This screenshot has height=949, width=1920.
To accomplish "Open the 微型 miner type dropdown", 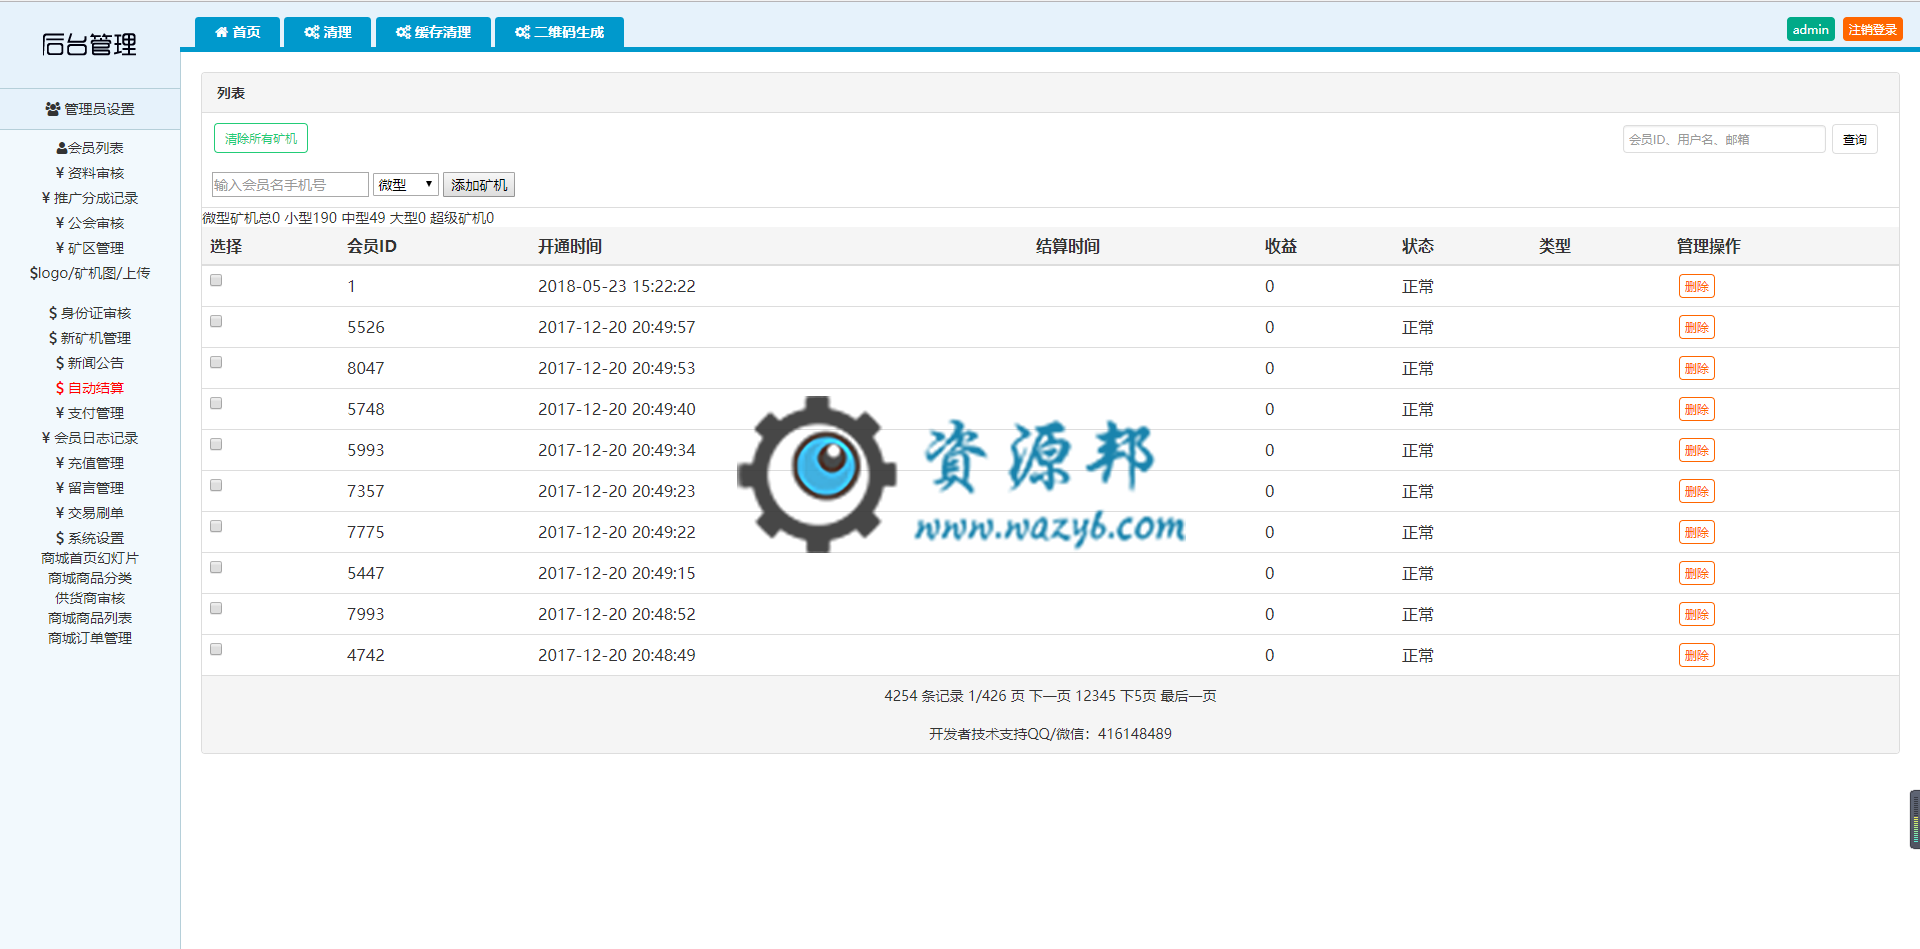I will 406,185.
